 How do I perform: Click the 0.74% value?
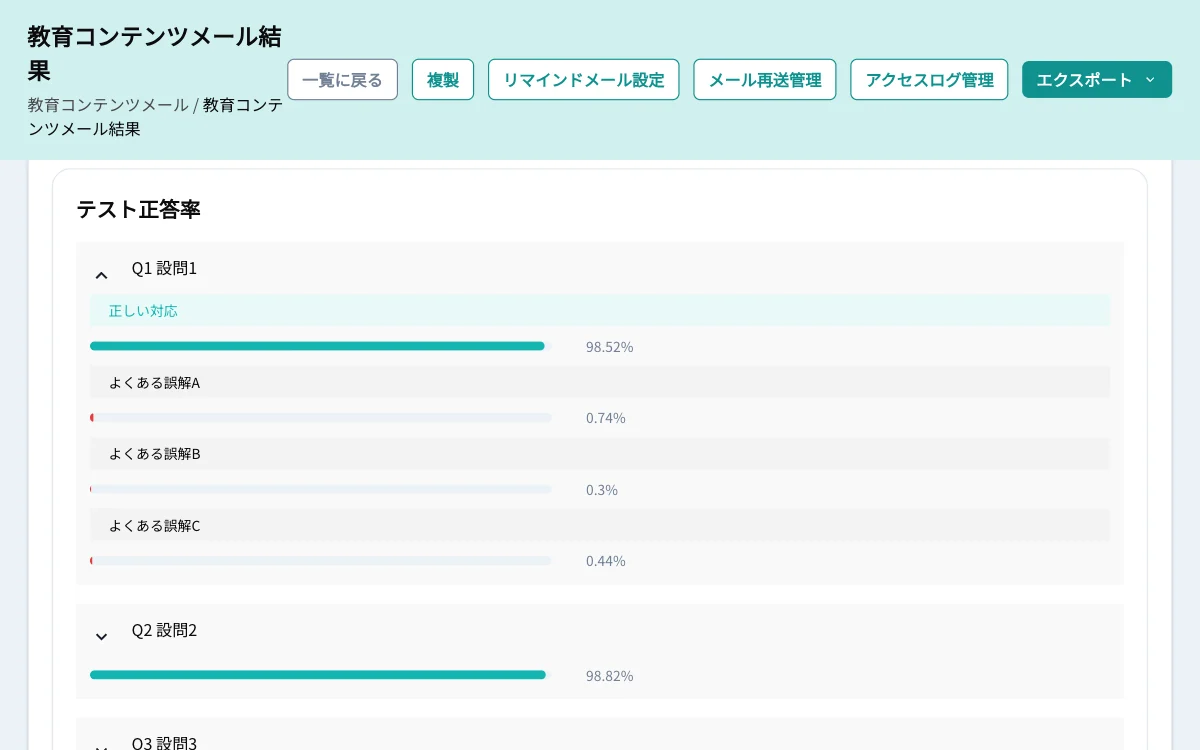pyautogui.click(x=605, y=418)
